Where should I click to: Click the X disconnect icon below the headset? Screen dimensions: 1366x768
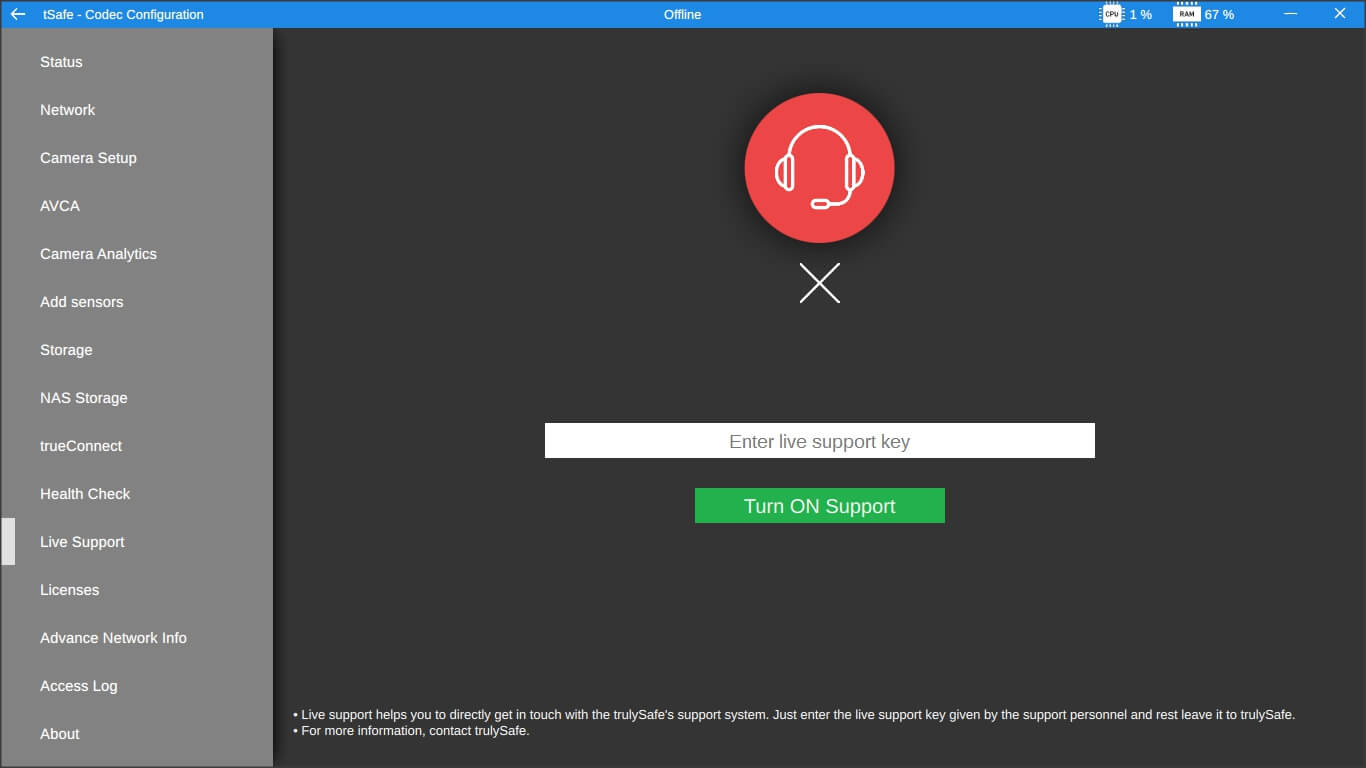click(819, 283)
